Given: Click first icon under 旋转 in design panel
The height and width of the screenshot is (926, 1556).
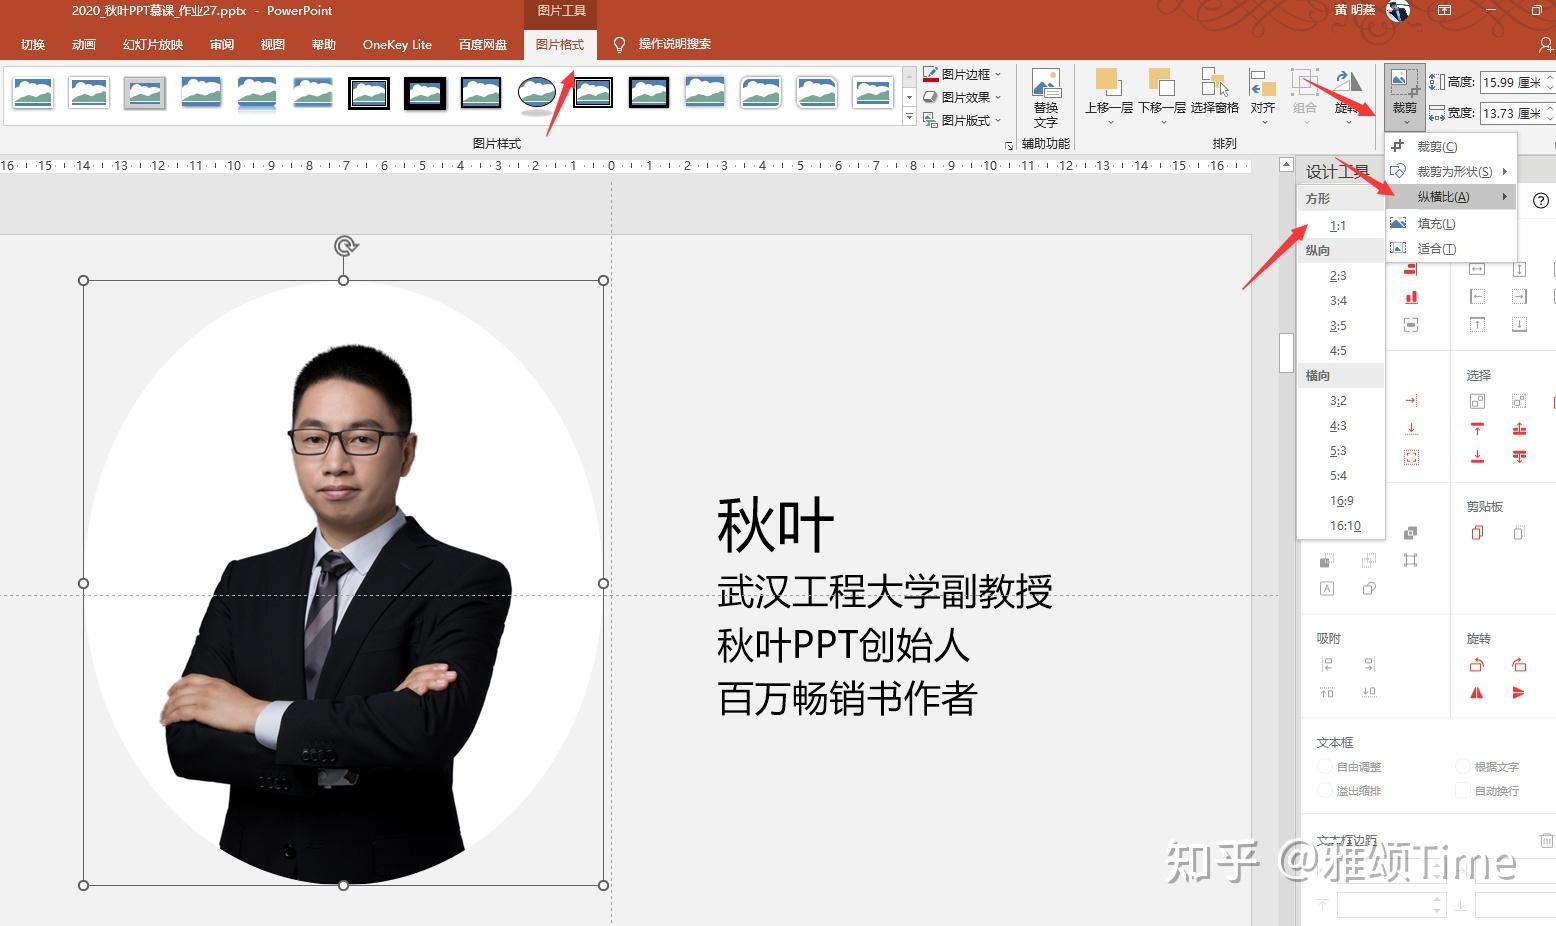Looking at the screenshot, I should (x=1477, y=665).
